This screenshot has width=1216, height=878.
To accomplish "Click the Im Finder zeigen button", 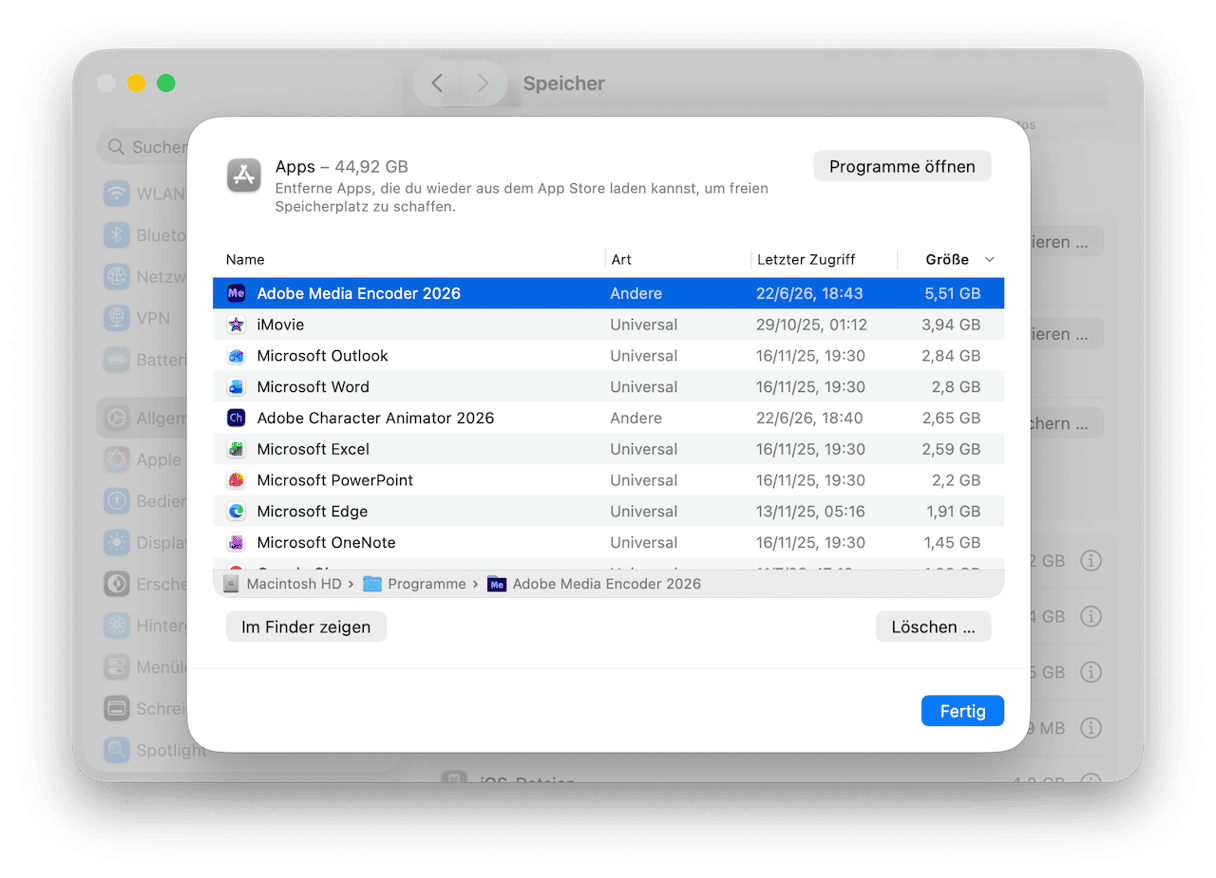I will click(x=306, y=627).
